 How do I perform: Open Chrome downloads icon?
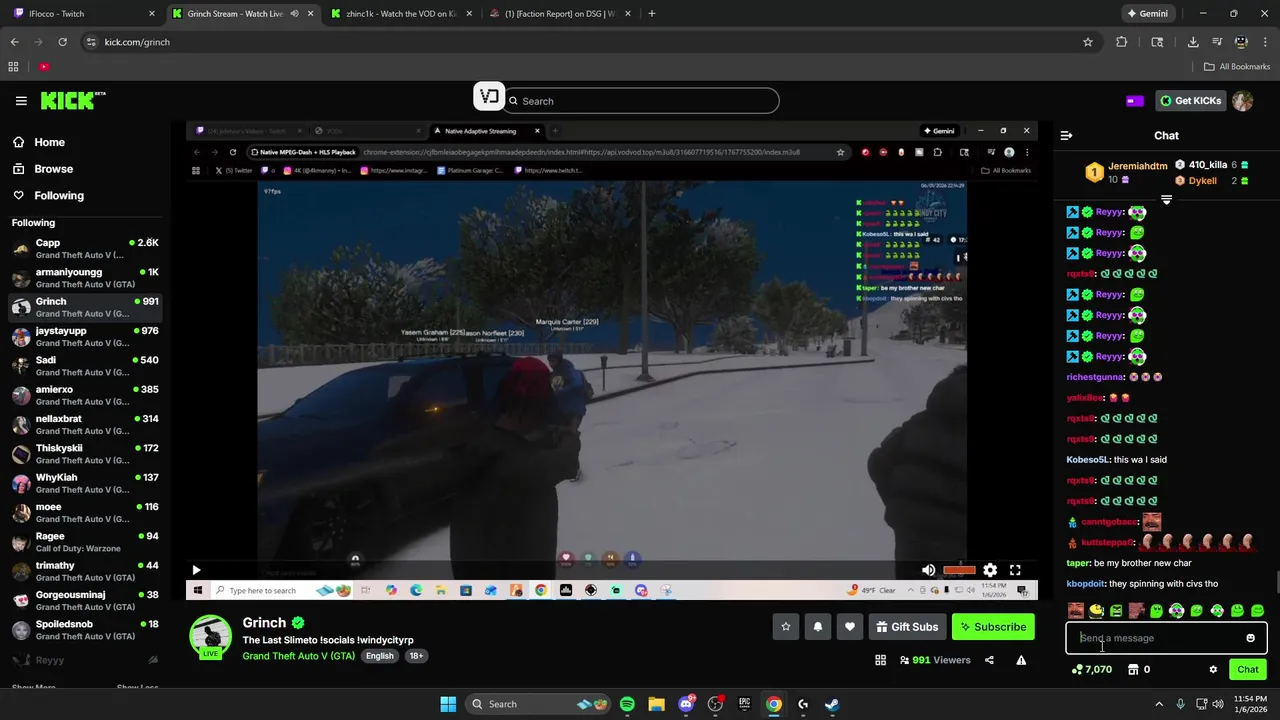tap(1193, 42)
